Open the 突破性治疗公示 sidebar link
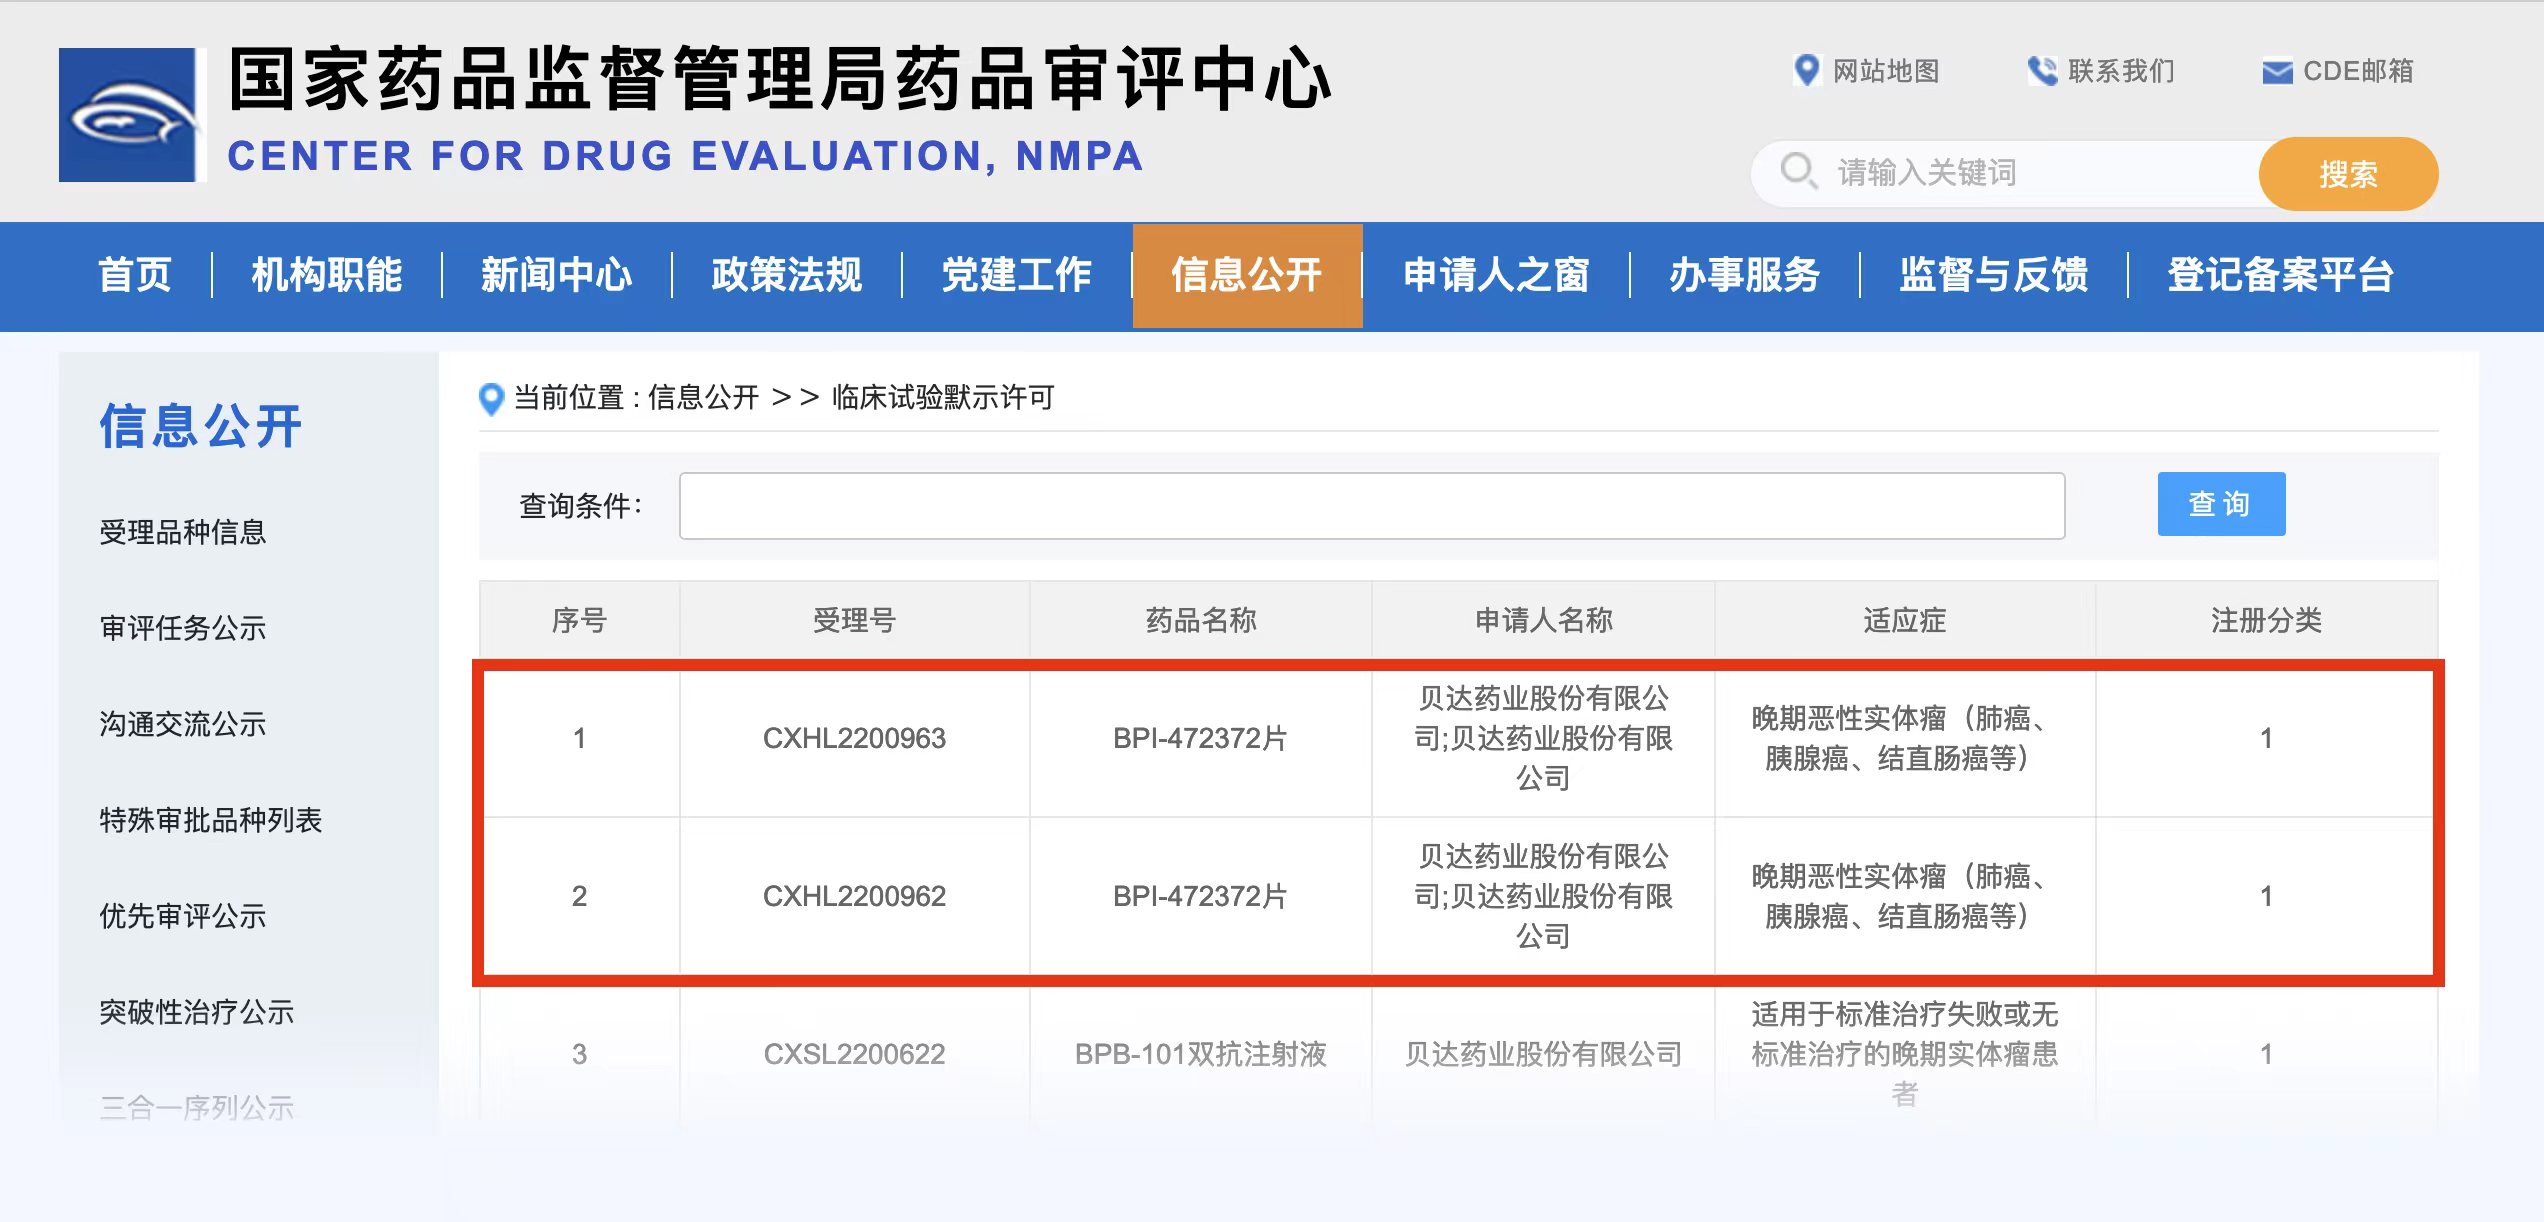 click(196, 1013)
